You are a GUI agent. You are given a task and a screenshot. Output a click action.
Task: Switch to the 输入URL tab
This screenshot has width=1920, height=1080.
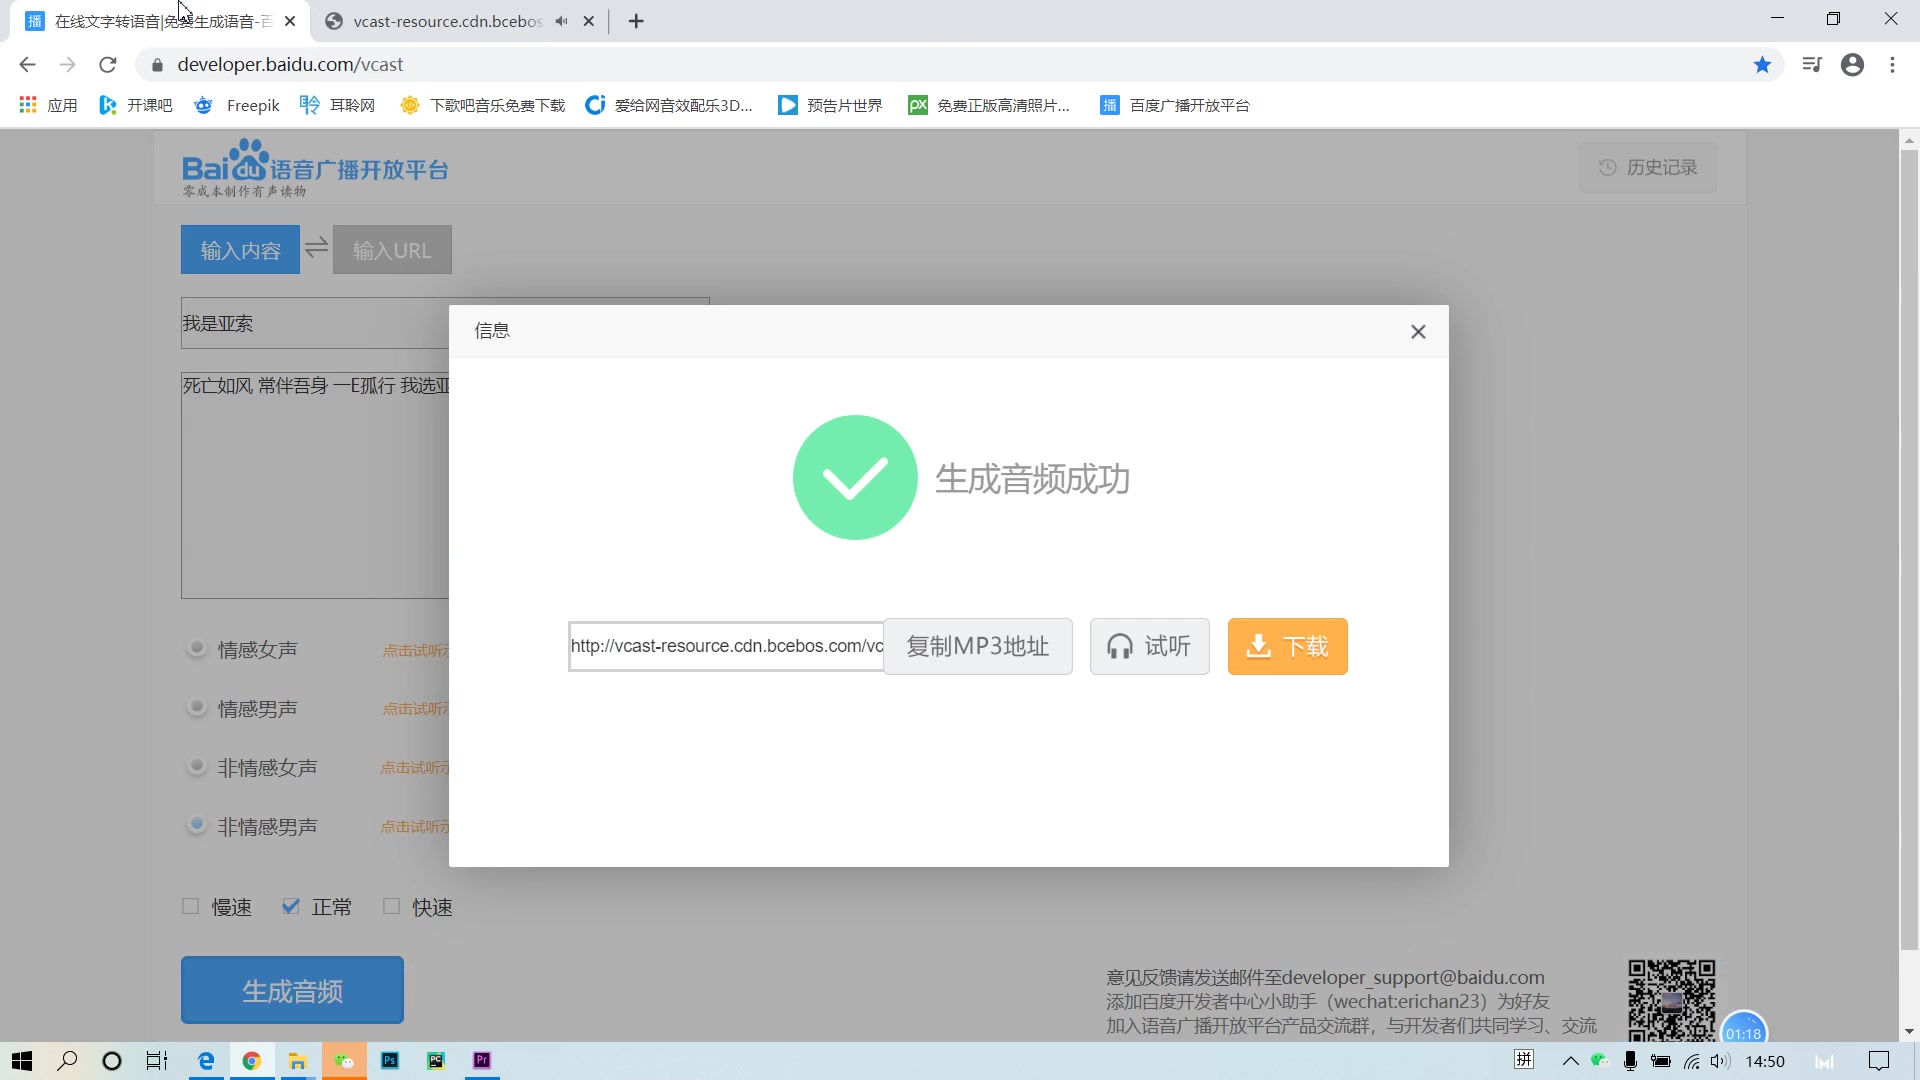coord(392,250)
